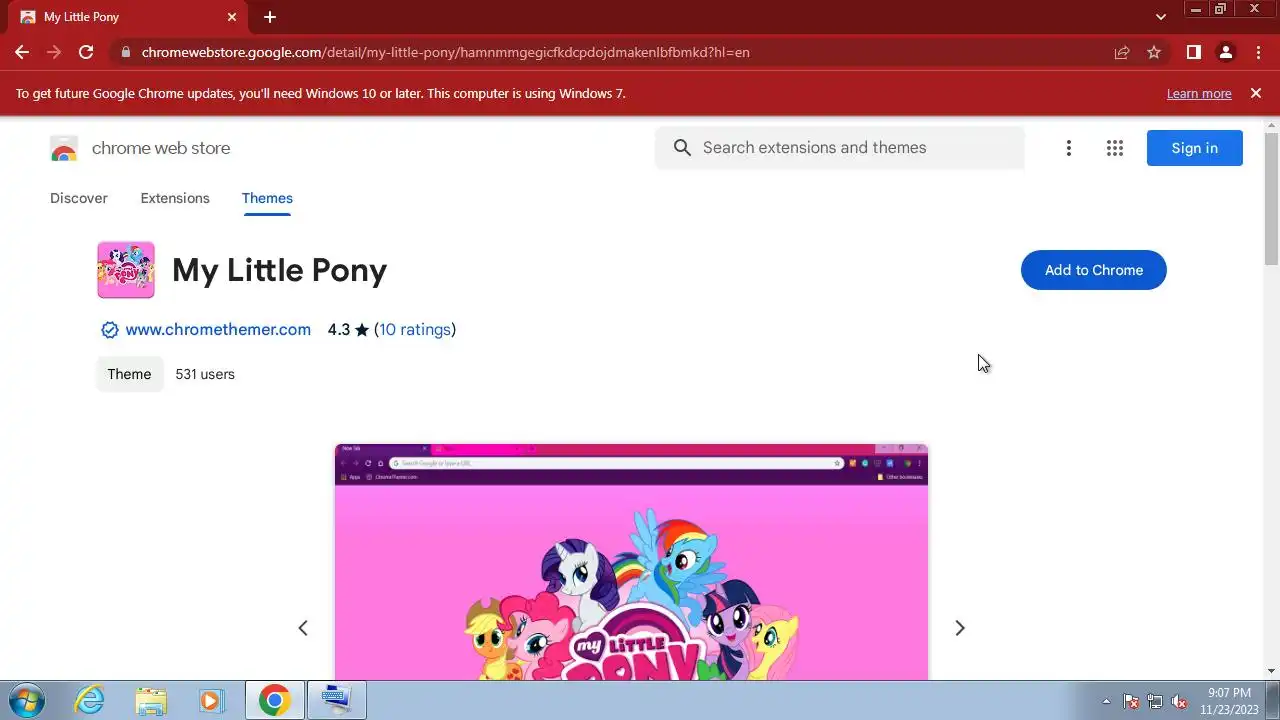The image size is (1280, 720).
Task: Click the scrollbar down arrow
Action: tap(1272, 671)
